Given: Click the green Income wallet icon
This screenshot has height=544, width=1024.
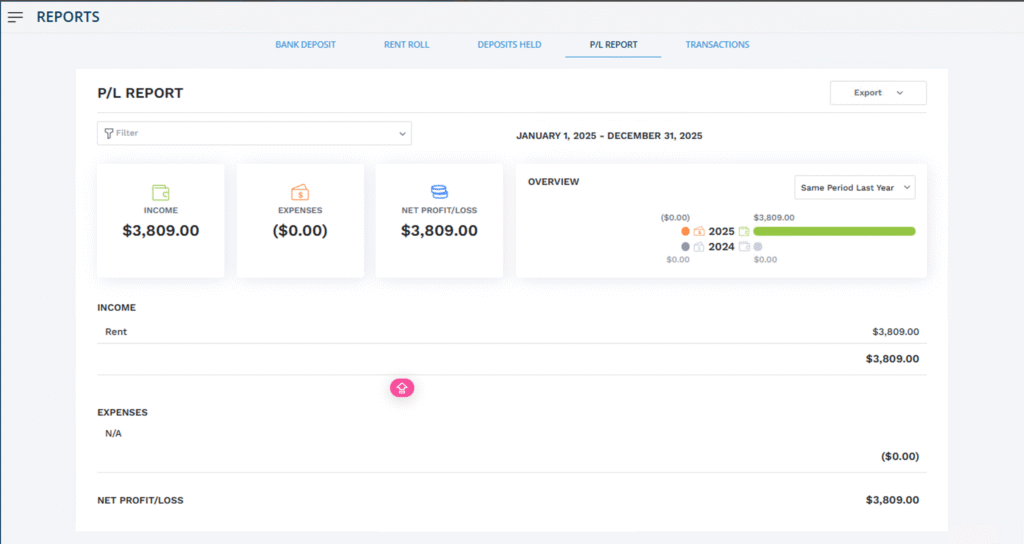Looking at the screenshot, I should point(160,192).
